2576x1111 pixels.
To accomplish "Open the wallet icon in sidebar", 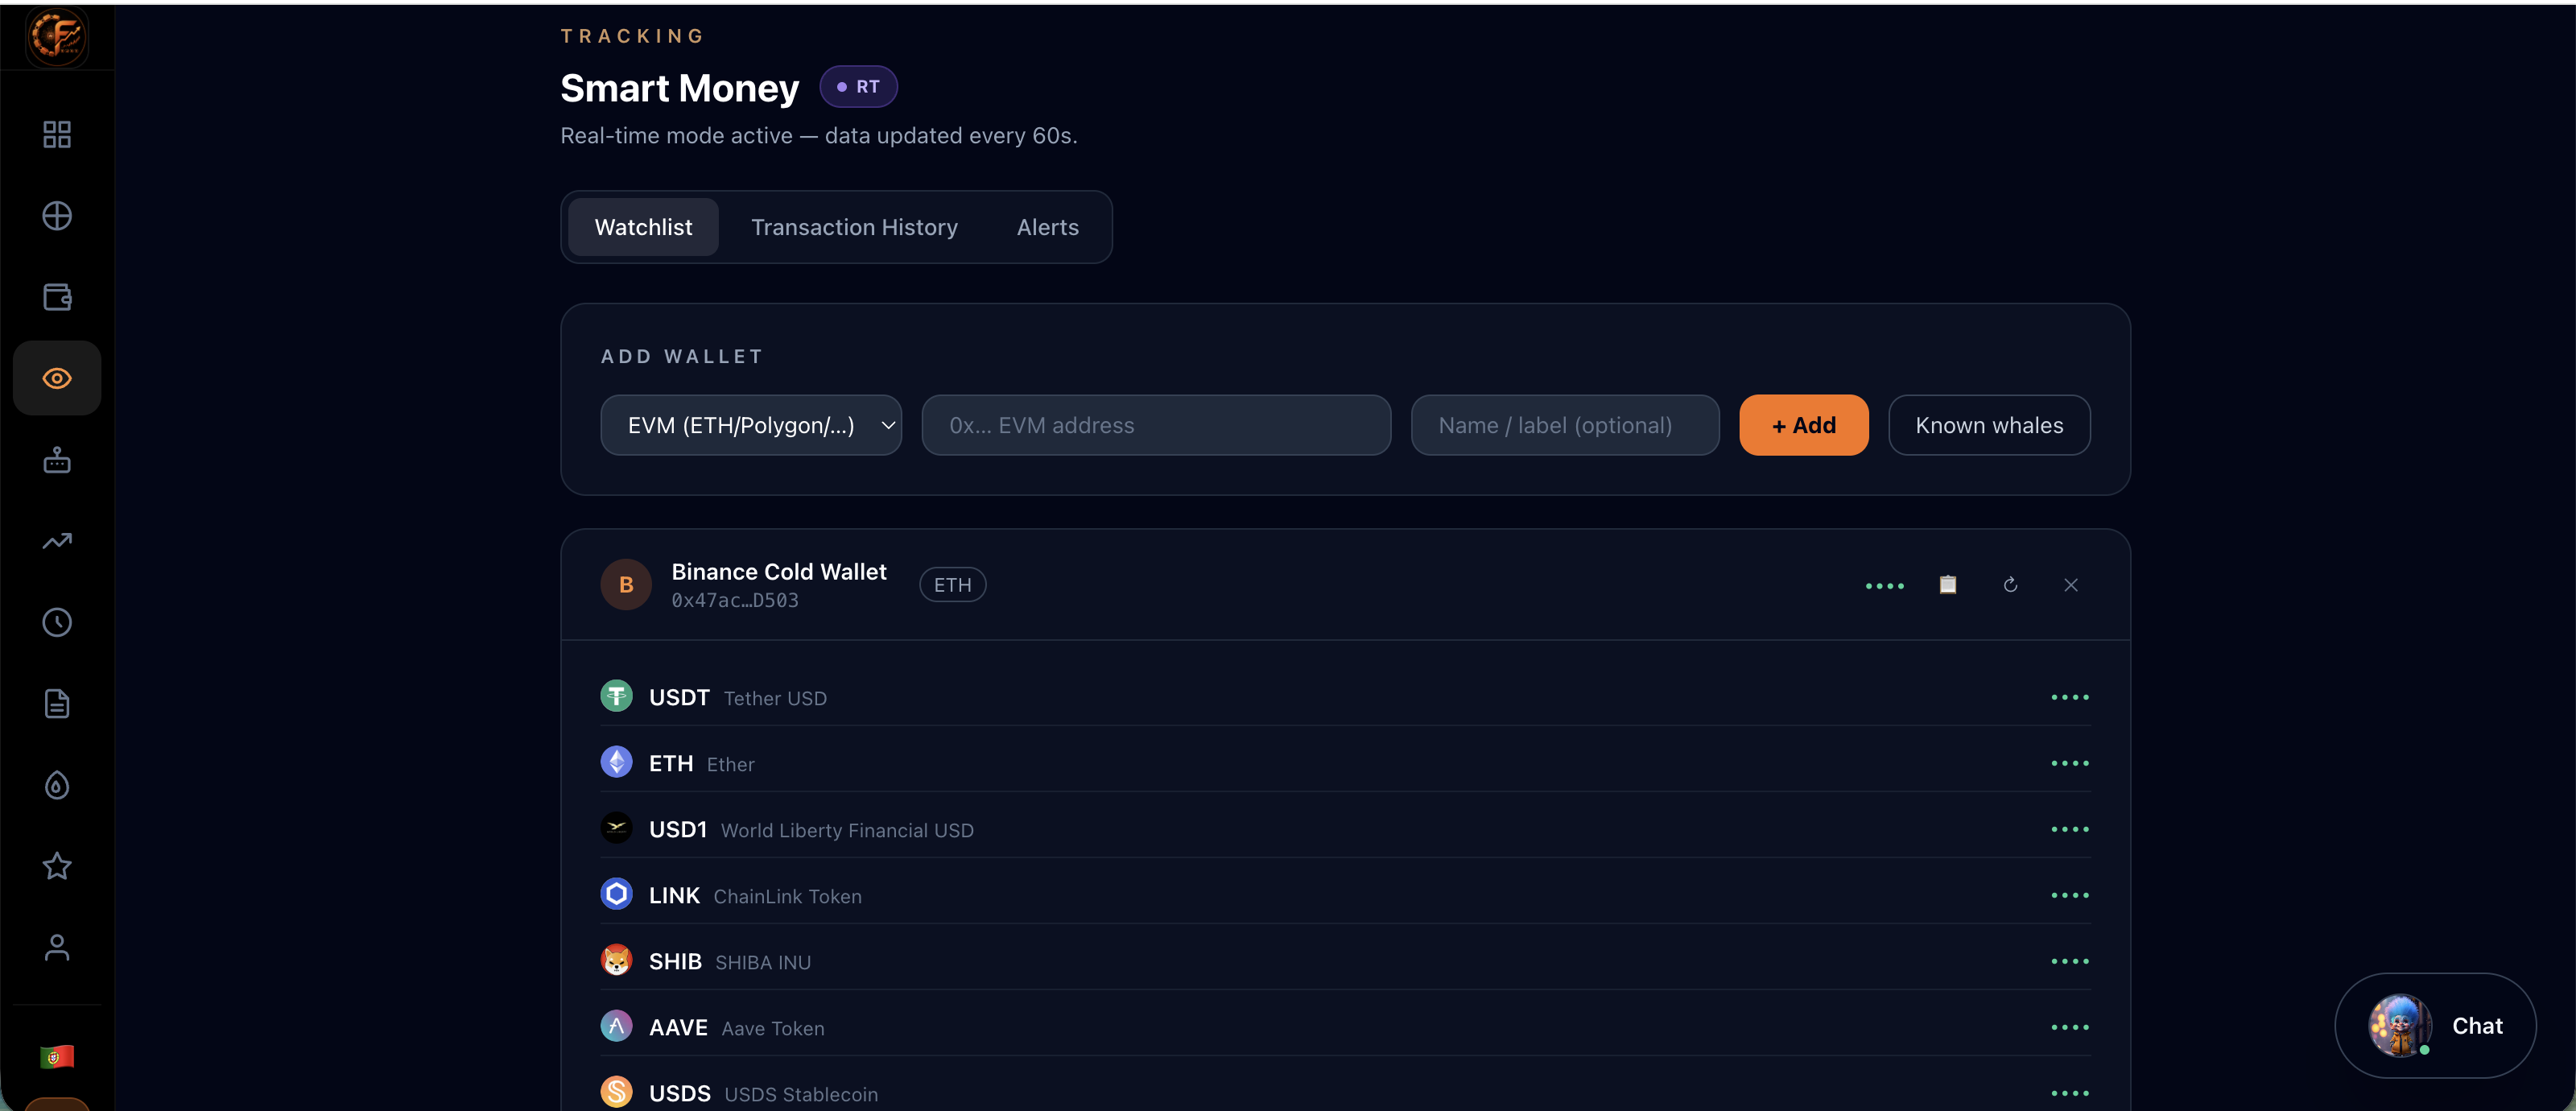I will point(57,297).
